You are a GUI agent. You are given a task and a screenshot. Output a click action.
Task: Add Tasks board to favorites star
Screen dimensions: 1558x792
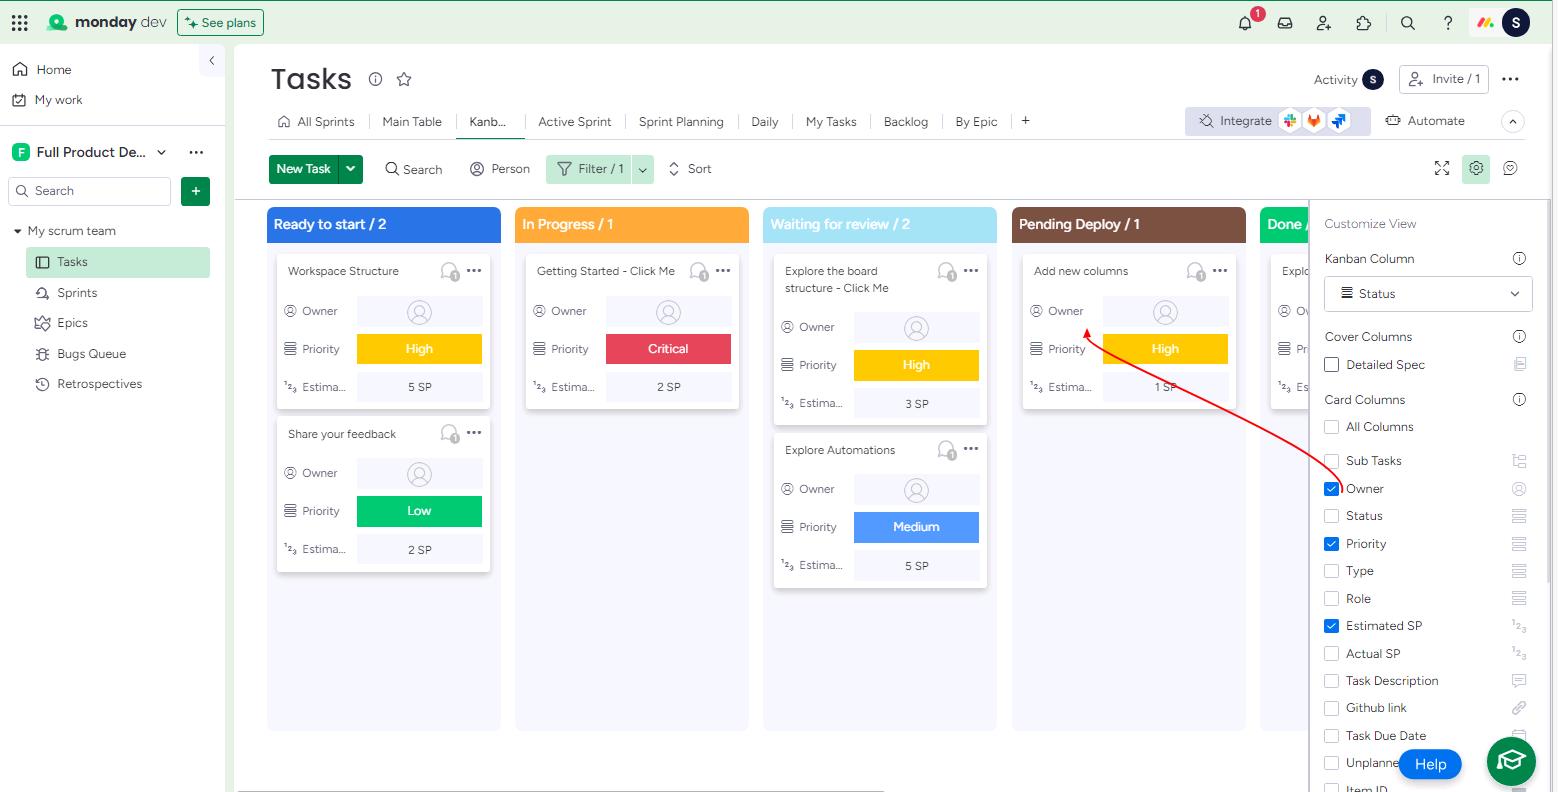coord(404,79)
